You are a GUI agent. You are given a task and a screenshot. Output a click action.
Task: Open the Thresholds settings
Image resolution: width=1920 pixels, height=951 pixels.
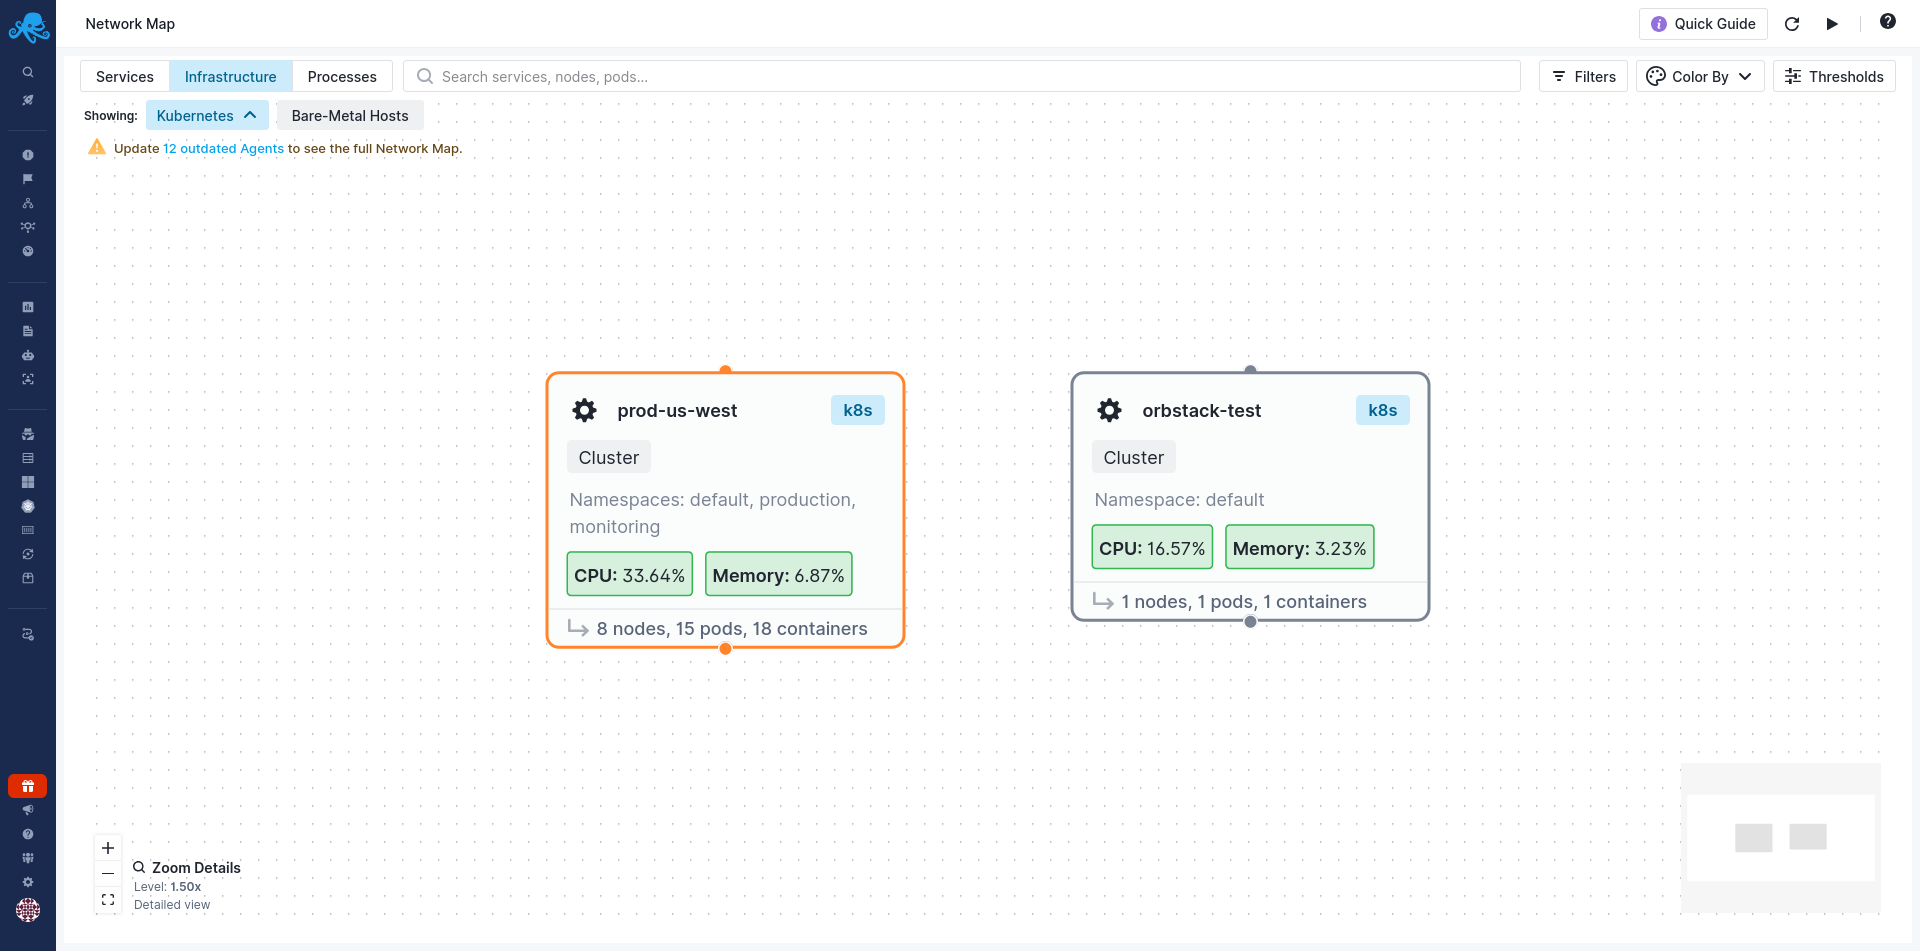[x=1834, y=76]
